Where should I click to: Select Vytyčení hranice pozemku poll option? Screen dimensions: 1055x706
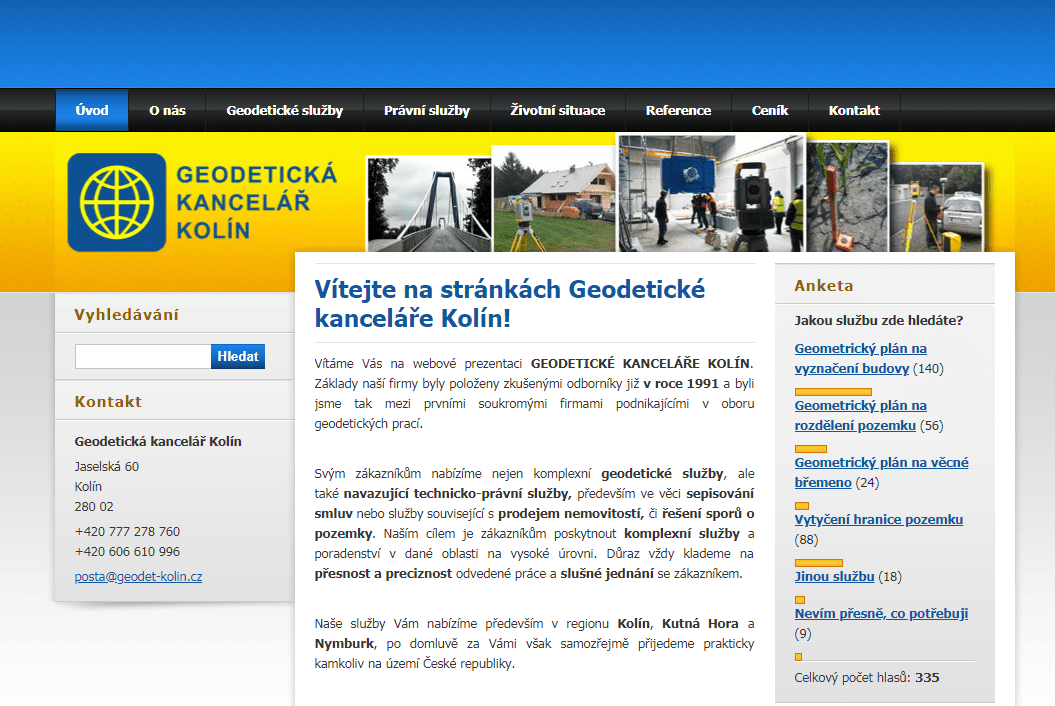coord(879,520)
